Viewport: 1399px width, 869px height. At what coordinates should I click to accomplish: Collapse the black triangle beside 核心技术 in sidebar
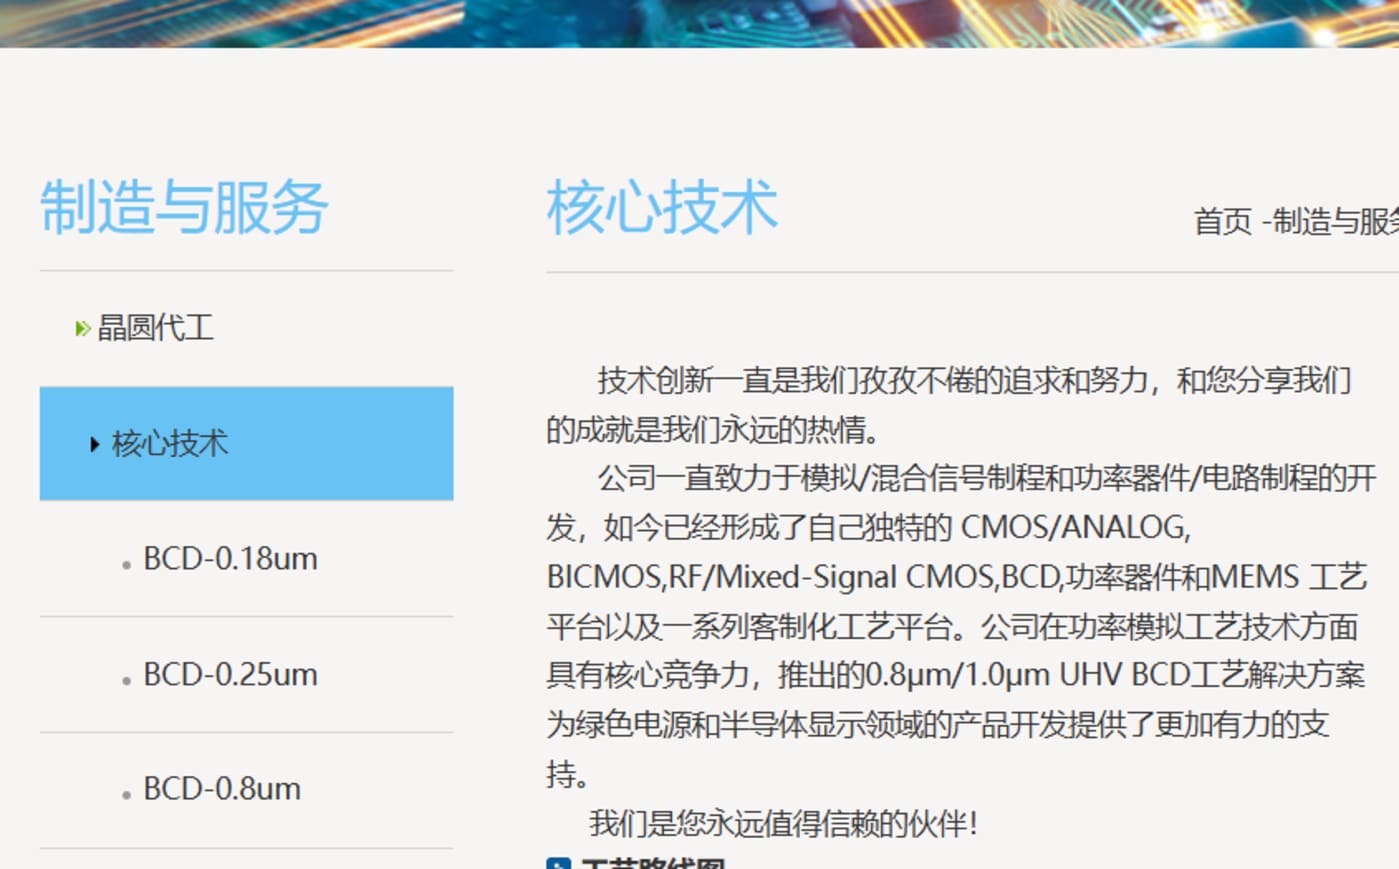(x=94, y=444)
